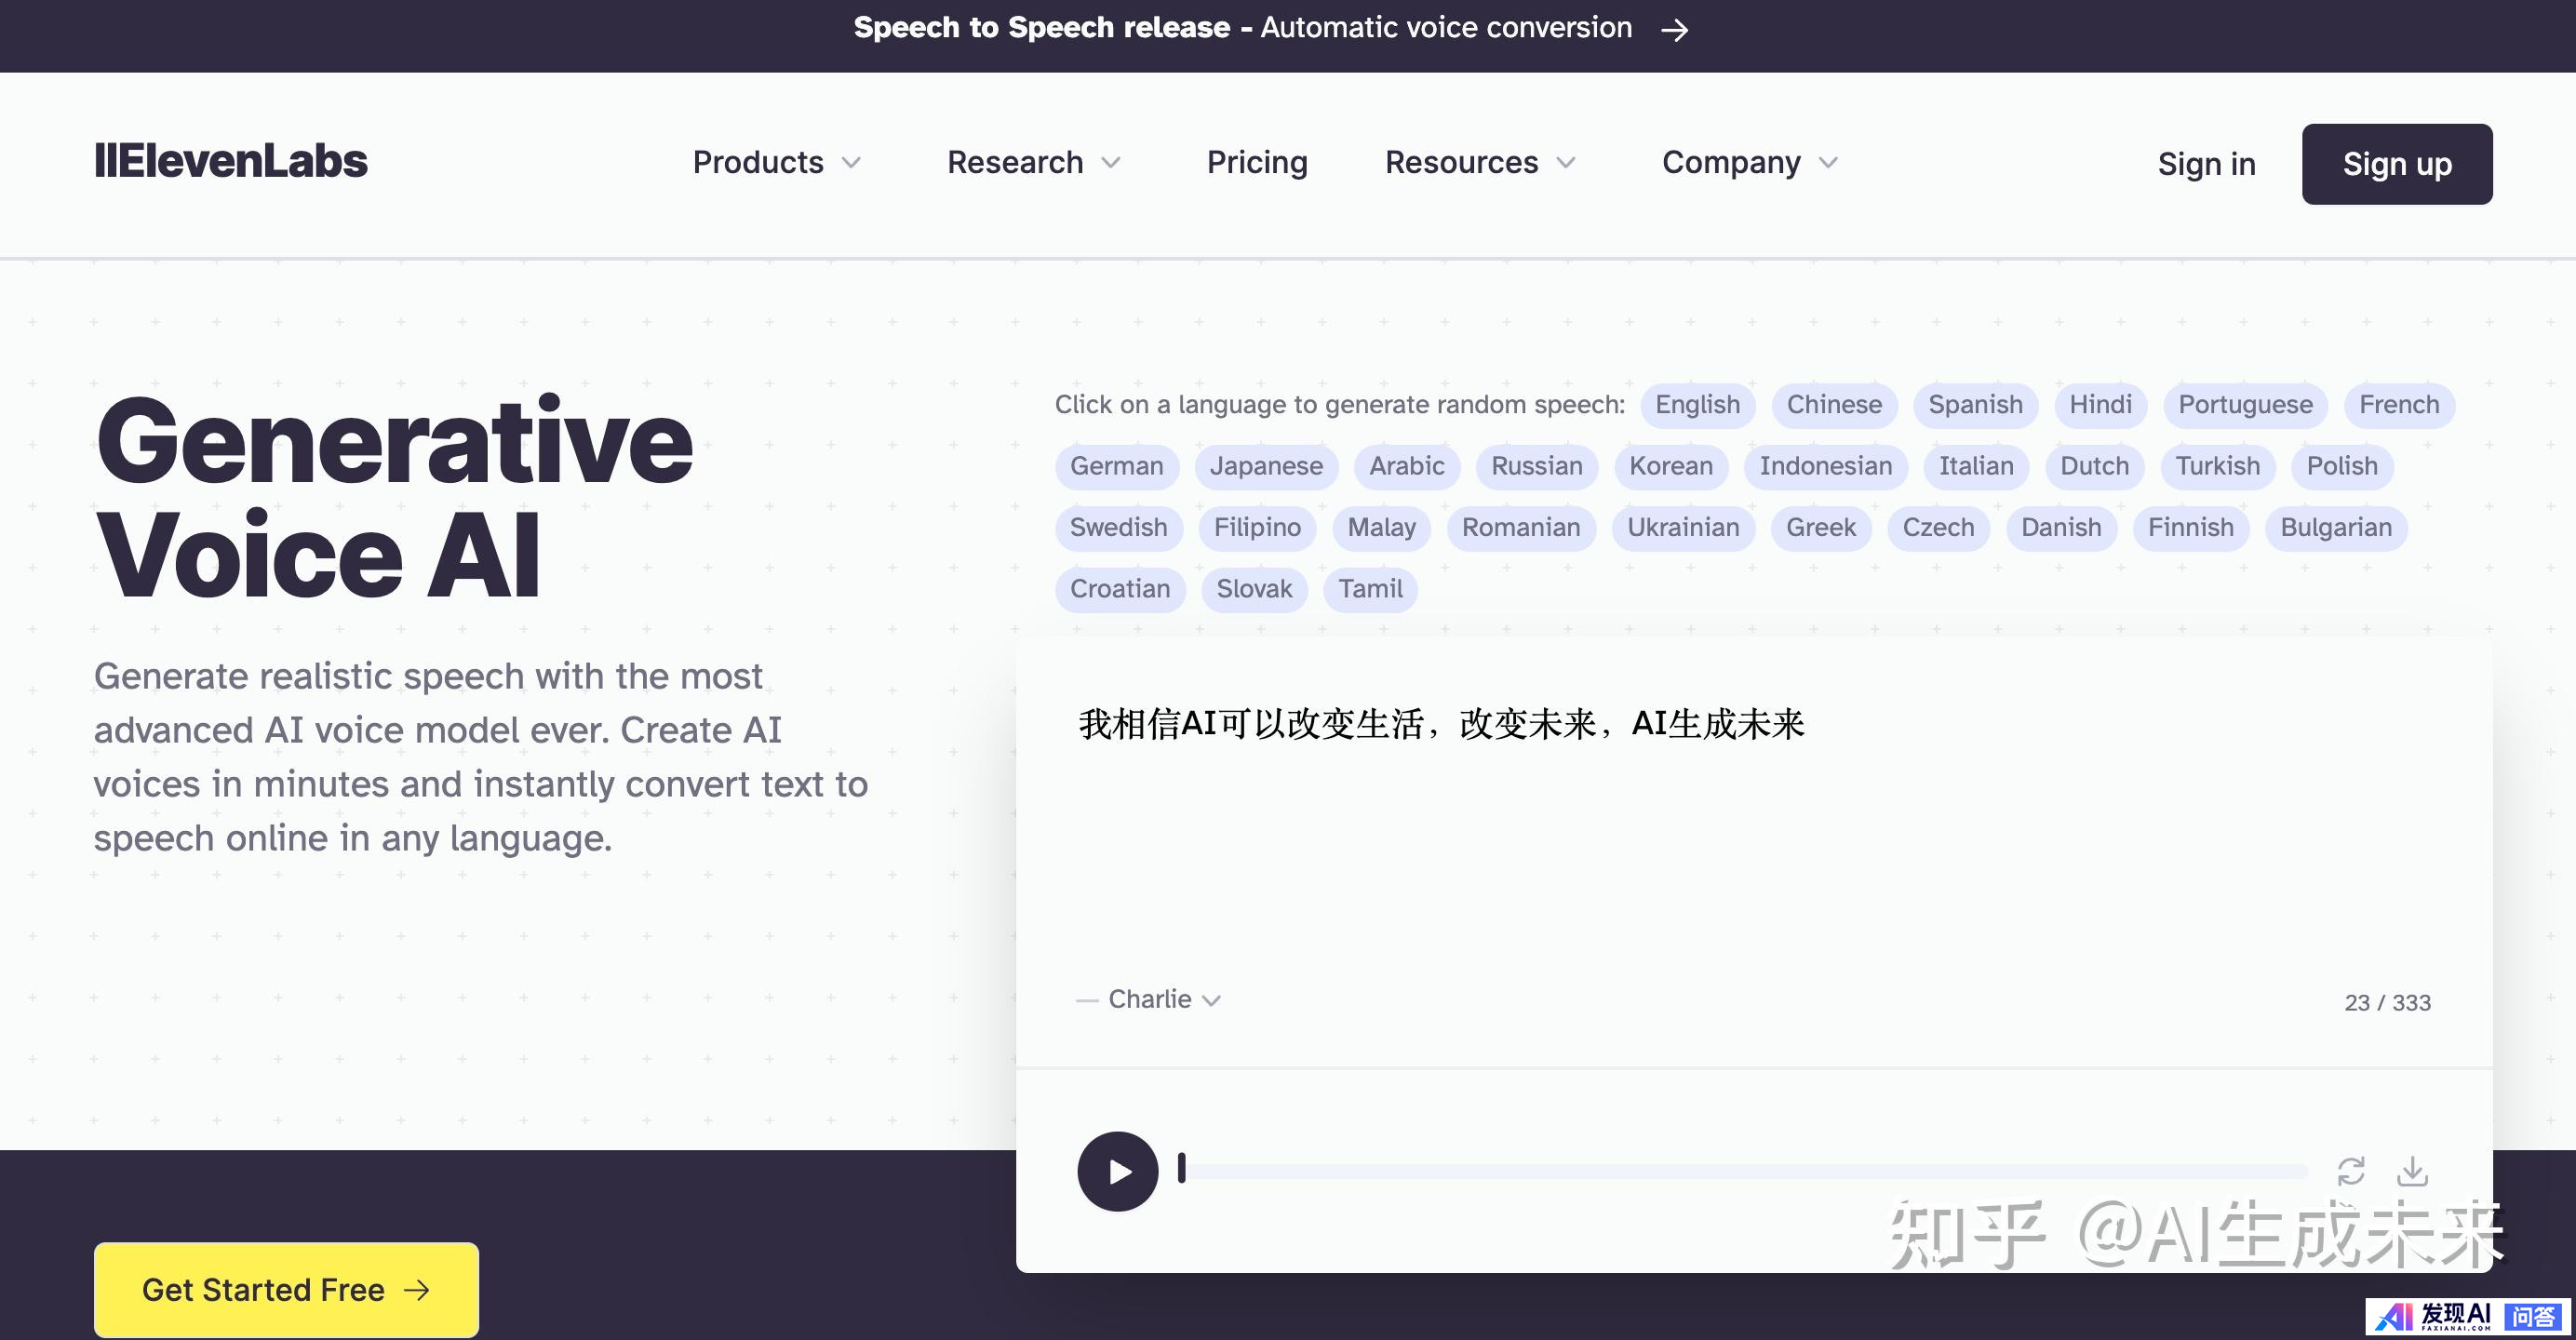Select French language chip
Screen dimensions: 2576x1340
[x=2399, y=405]
